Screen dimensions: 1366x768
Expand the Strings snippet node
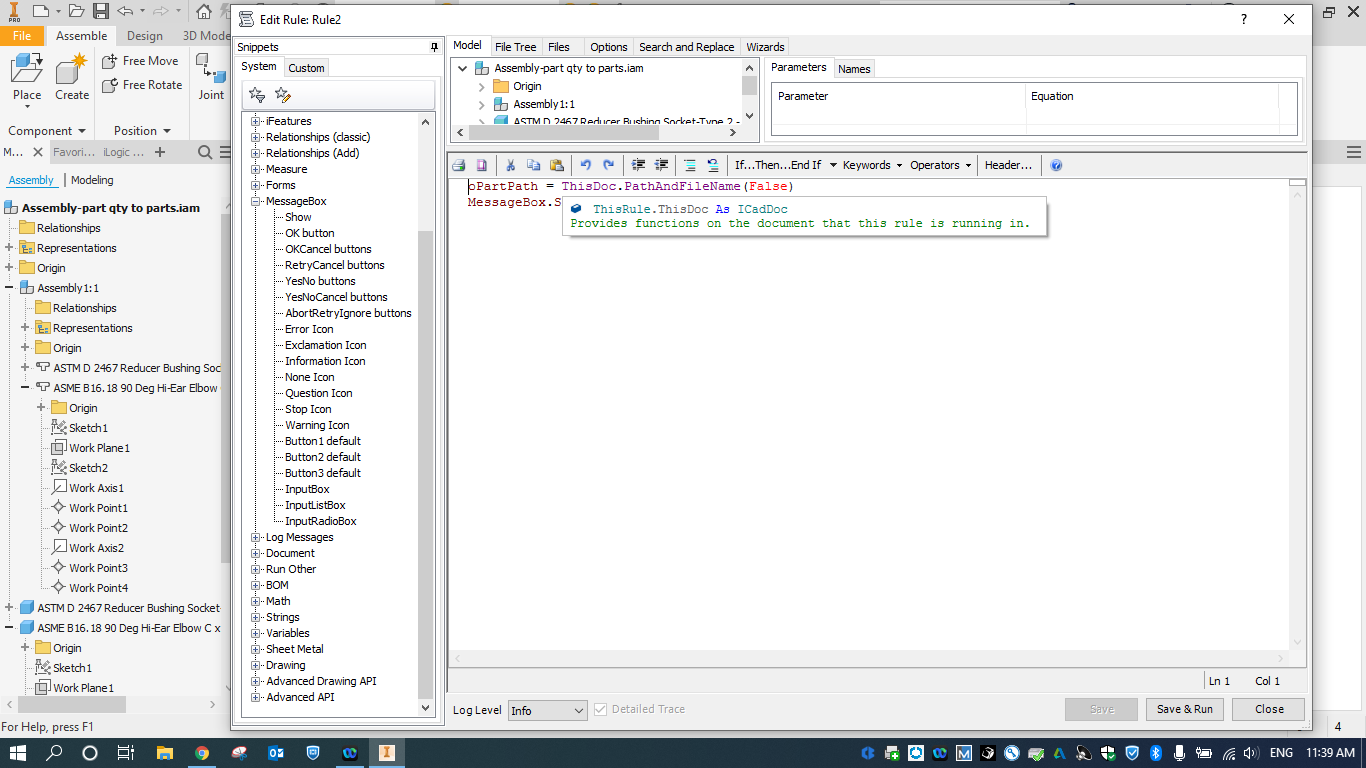point(256,617)
